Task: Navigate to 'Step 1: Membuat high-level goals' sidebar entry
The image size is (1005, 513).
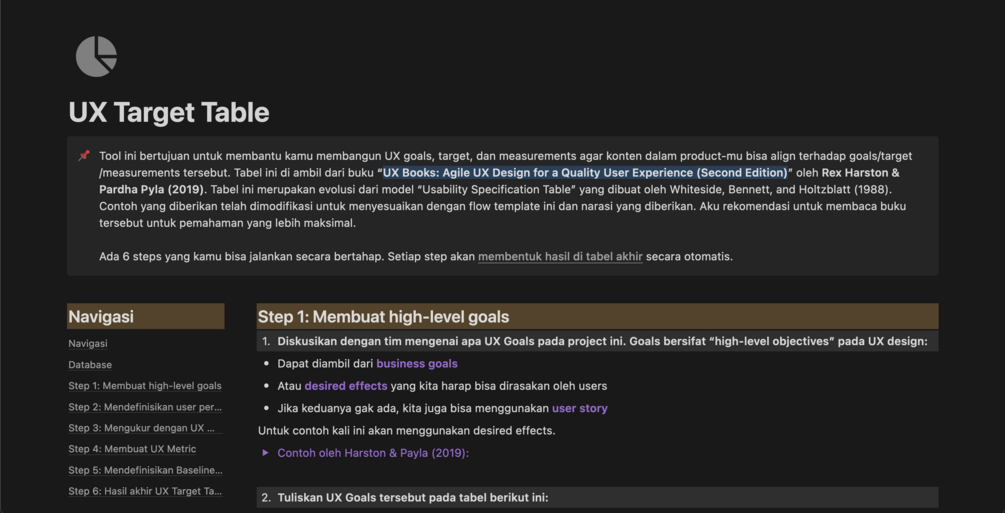Action: coord(145,386)
